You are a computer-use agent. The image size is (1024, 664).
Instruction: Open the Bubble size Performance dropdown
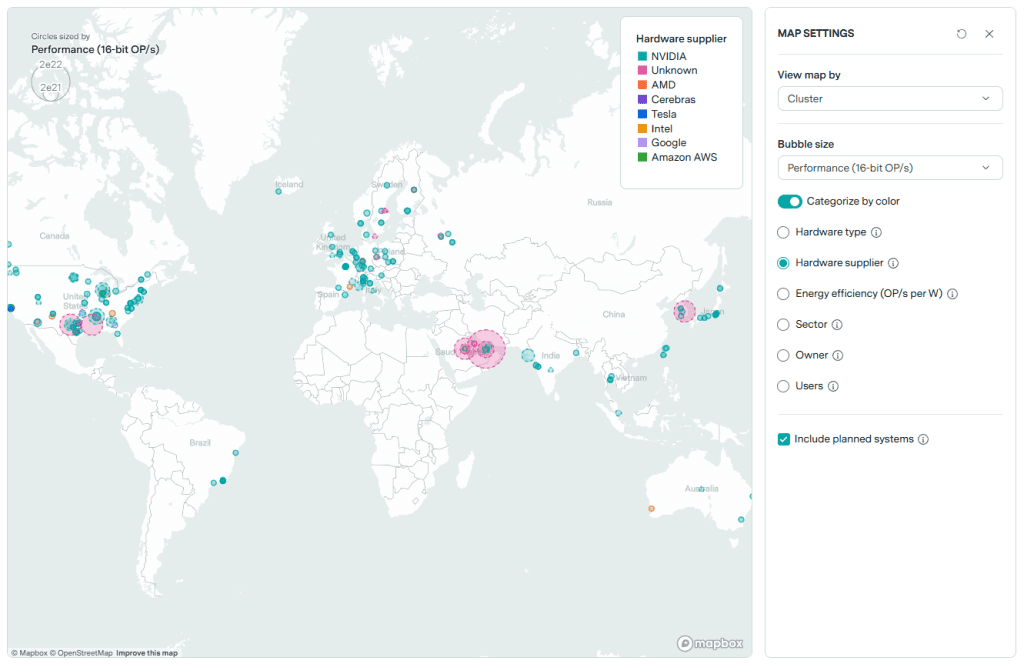[889, 168]
